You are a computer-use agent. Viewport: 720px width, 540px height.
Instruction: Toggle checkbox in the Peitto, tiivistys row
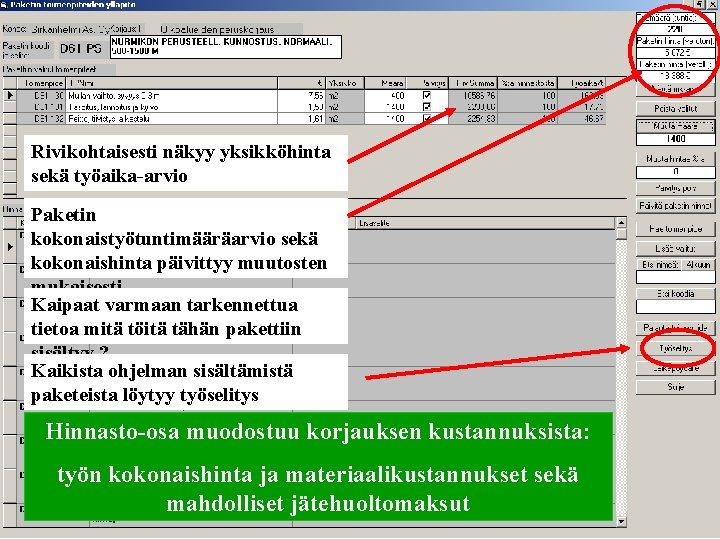point(427,118)
